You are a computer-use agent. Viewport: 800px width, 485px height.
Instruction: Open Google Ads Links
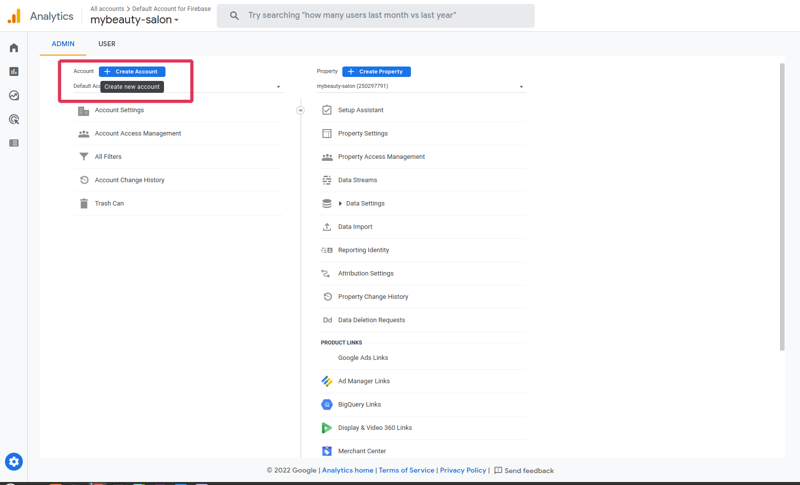pyautogui.click(x=363, y=358)
